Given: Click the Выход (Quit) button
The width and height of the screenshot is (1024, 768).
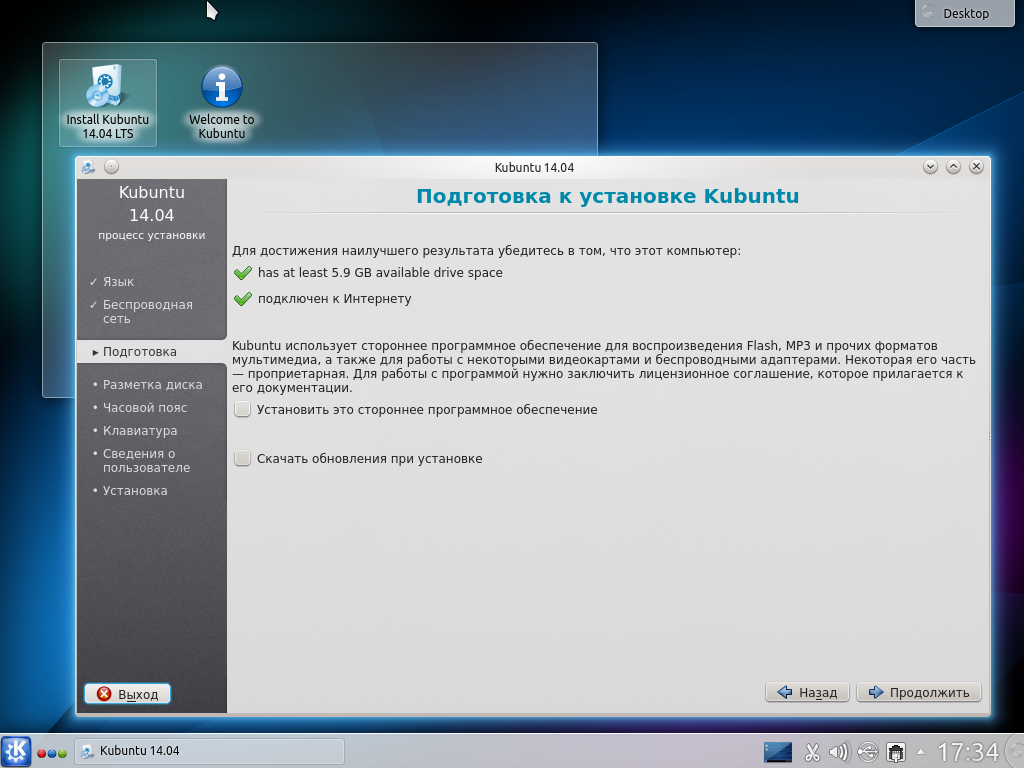Looking at the screenshot, I should pos(127,694).
